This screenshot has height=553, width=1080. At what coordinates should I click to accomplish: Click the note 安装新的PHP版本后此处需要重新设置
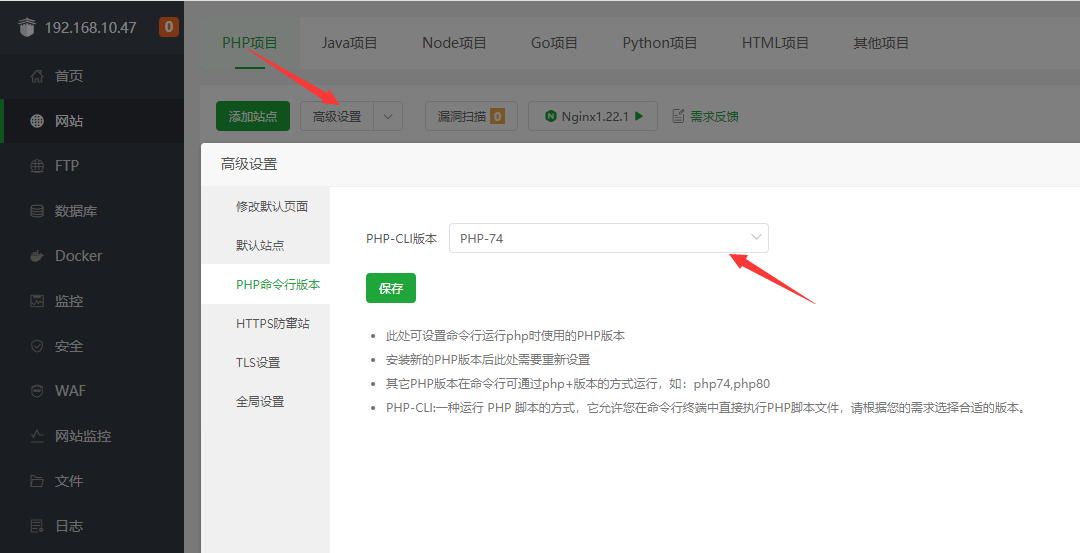pos(488,359)
